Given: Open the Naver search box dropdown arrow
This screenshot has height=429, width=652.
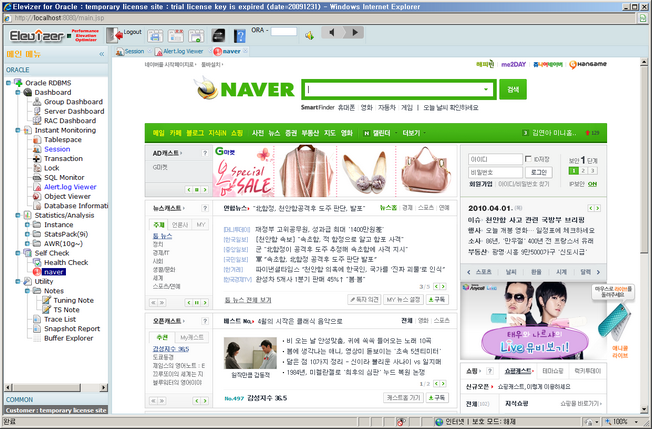Looking at the screenshot, I should click(485, 89).
